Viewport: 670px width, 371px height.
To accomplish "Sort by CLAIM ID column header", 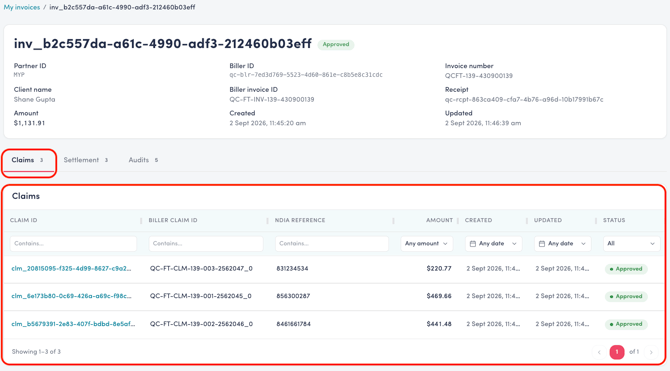I will [x=24, y=220].
